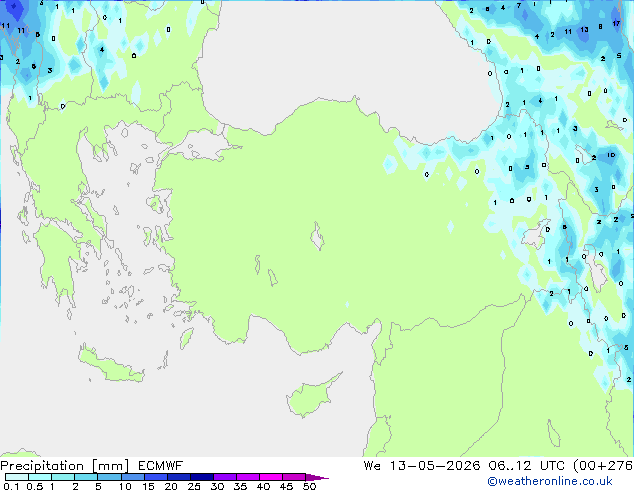The width and height of the screenshot is (634, 490).
Task: Click the 'We 13-05-2026' date text
Action: click(x=422, y=466)
